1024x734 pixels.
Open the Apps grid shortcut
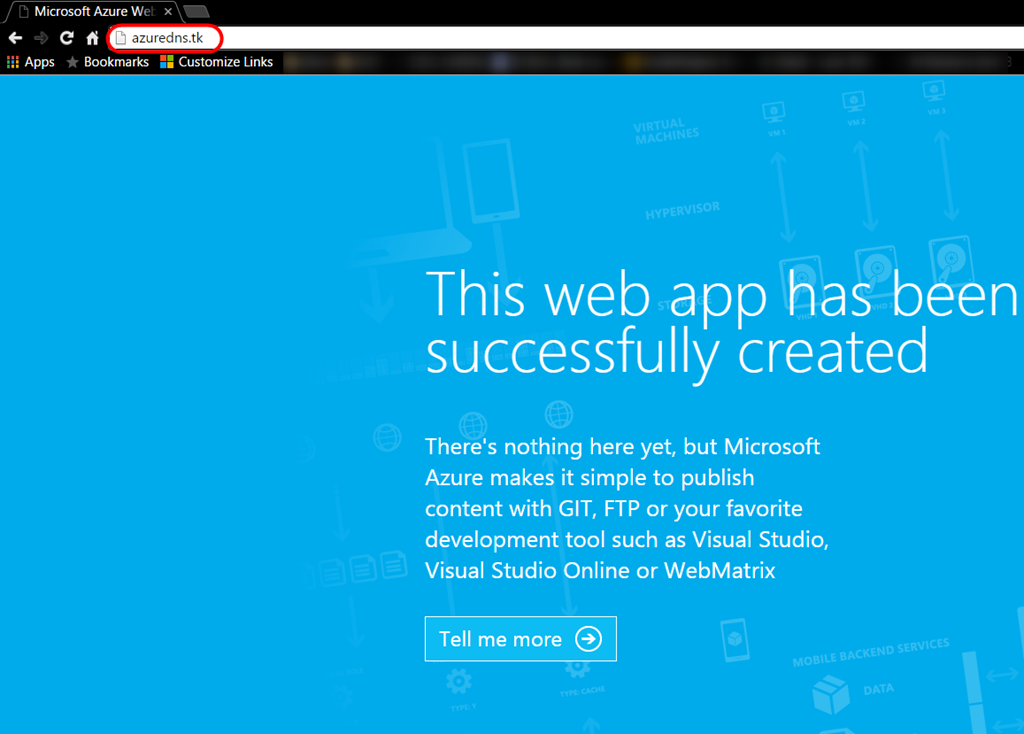tap(31, 62)
